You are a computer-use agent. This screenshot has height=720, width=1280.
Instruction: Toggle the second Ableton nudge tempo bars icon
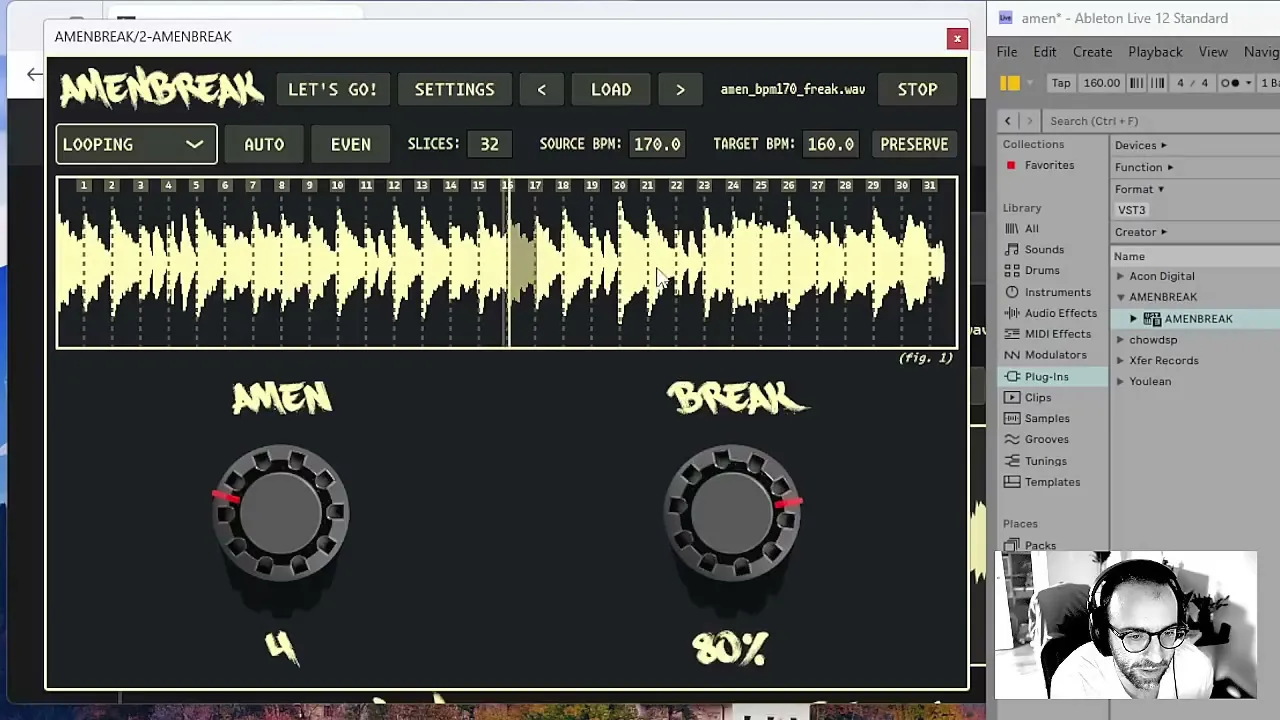1158,83
